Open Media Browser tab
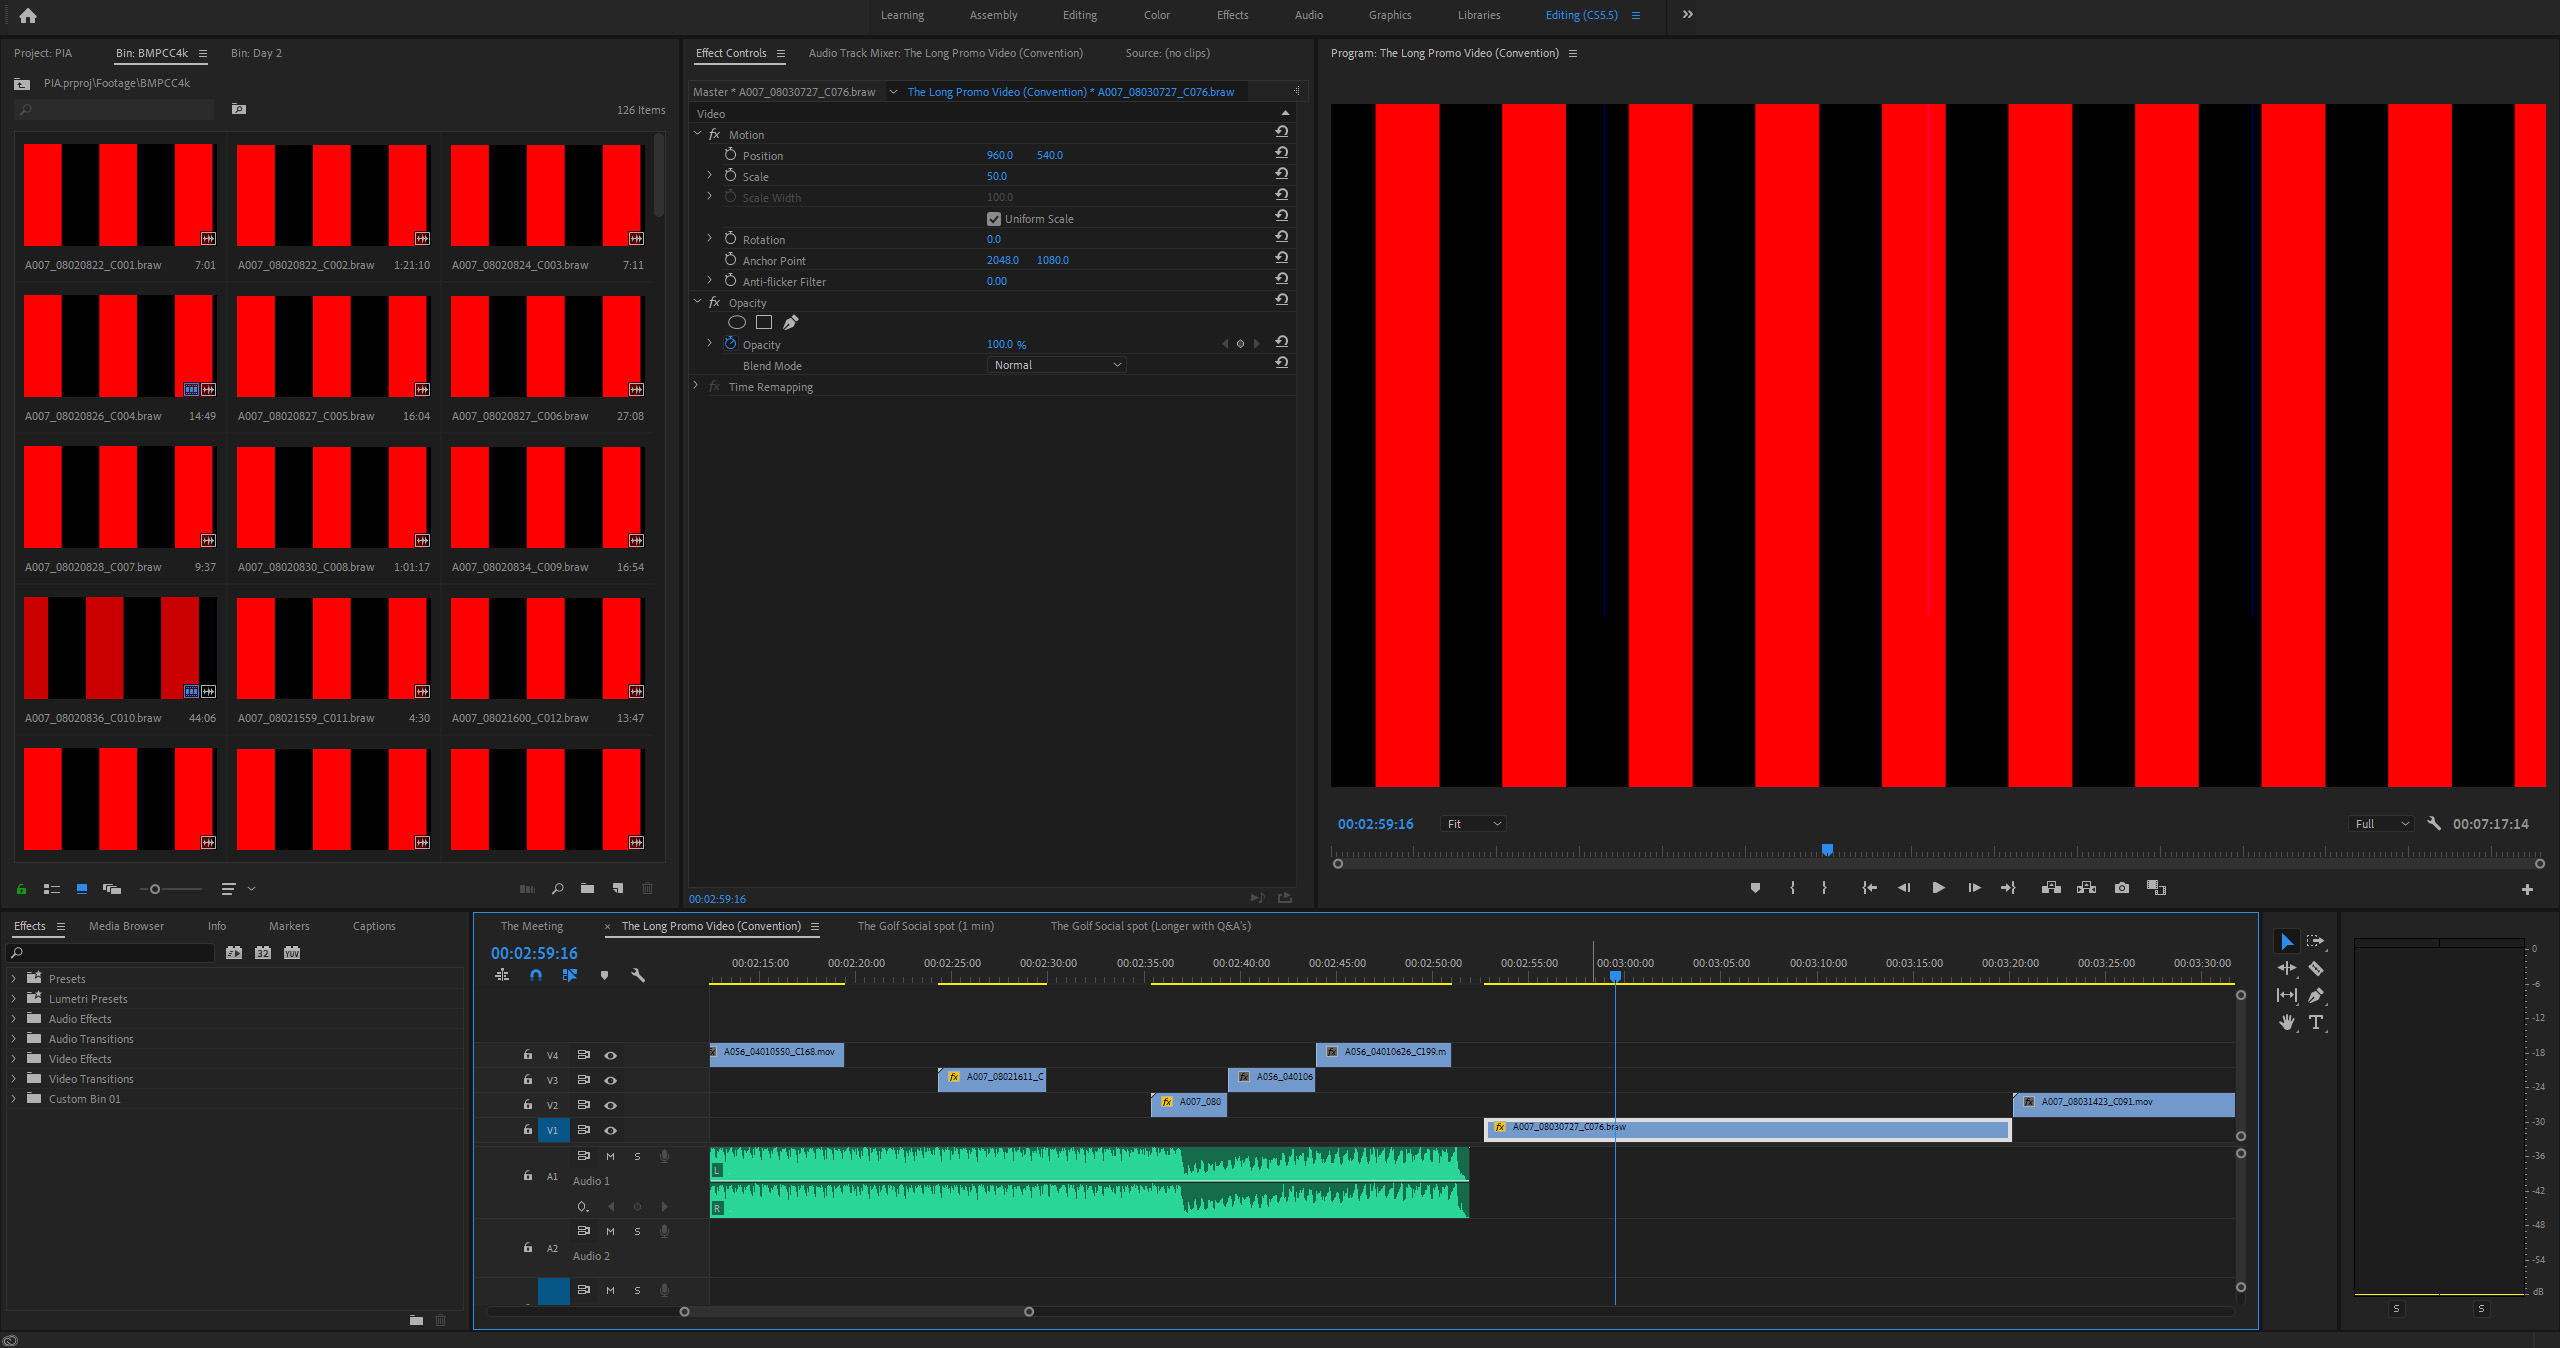The width and height of the screenshot is (2560, 1348). [x=126, y=926]
